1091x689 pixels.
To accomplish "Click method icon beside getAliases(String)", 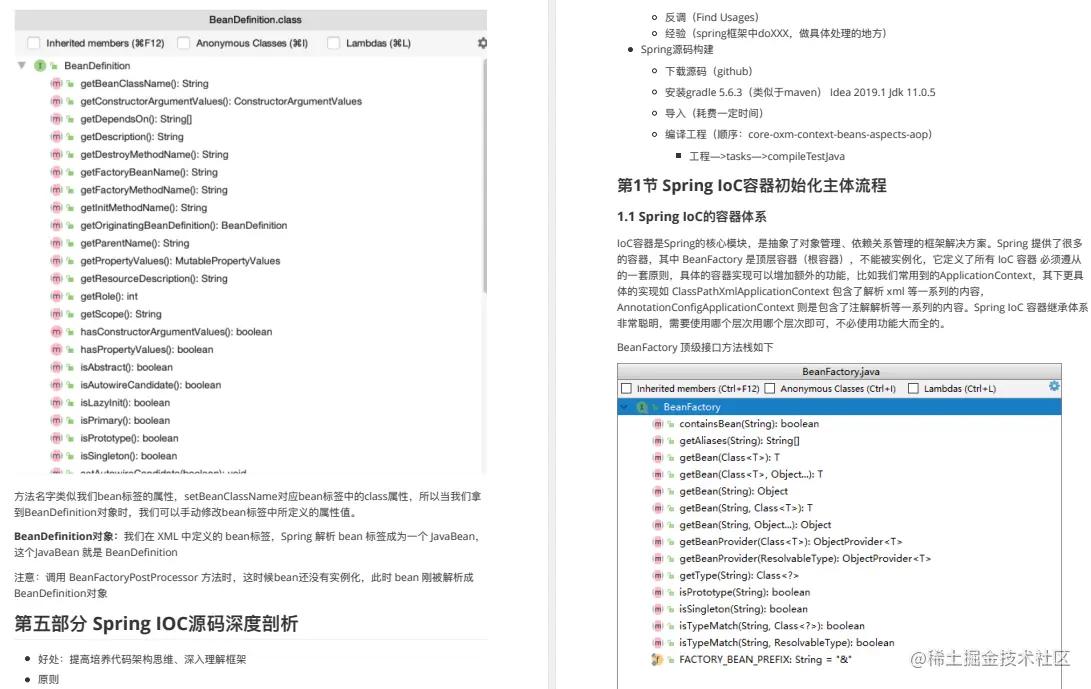I will pyautogui.click(x=658, y=441).
